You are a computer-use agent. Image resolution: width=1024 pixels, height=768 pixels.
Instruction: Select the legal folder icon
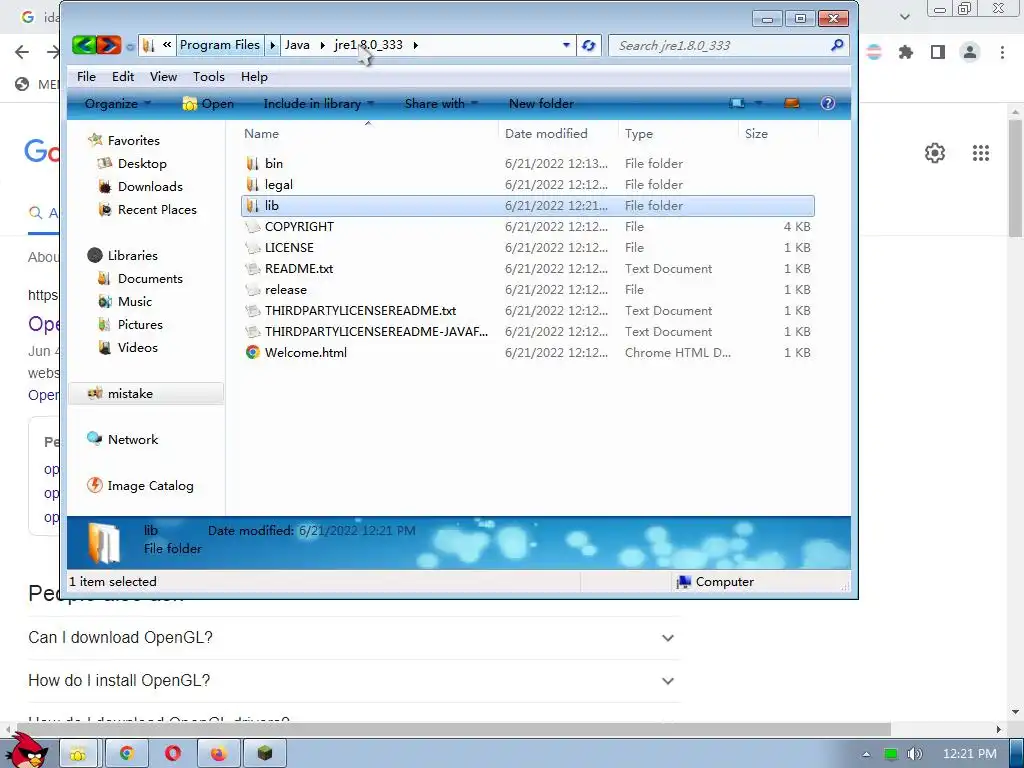(x=253, y=184)
